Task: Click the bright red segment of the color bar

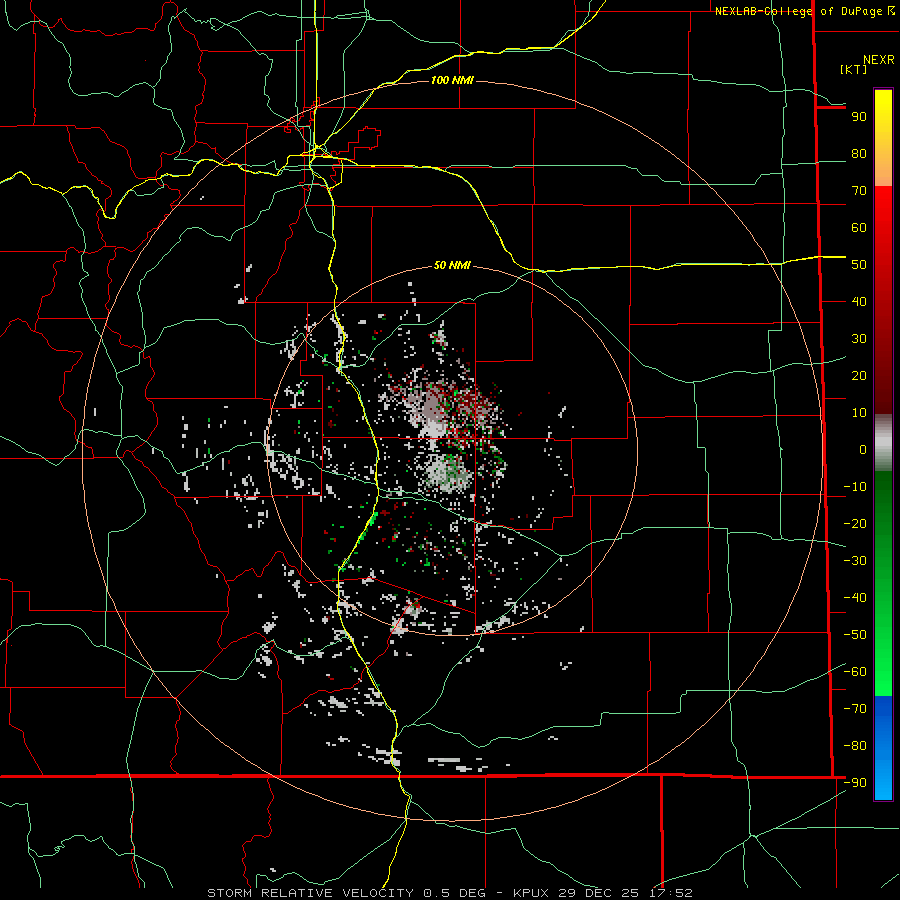Action: [x=883, y=210]
